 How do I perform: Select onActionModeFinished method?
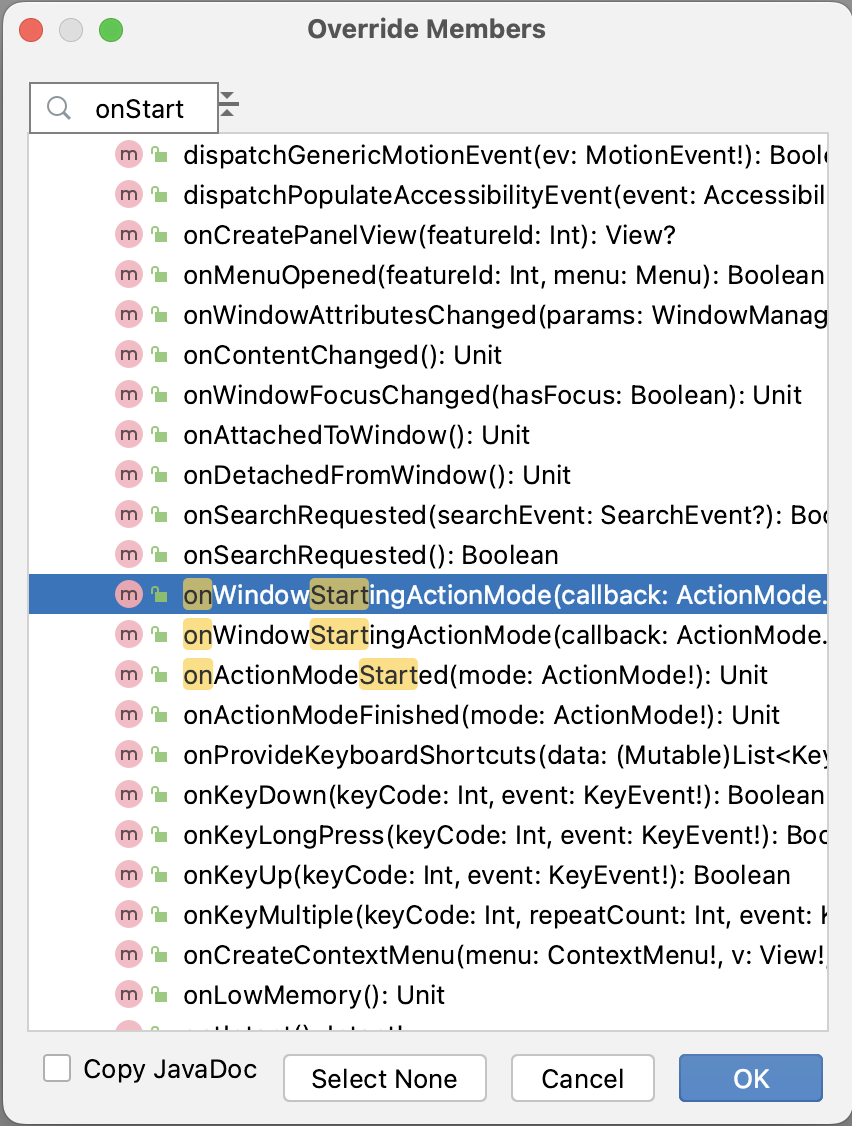click(481, 715)
